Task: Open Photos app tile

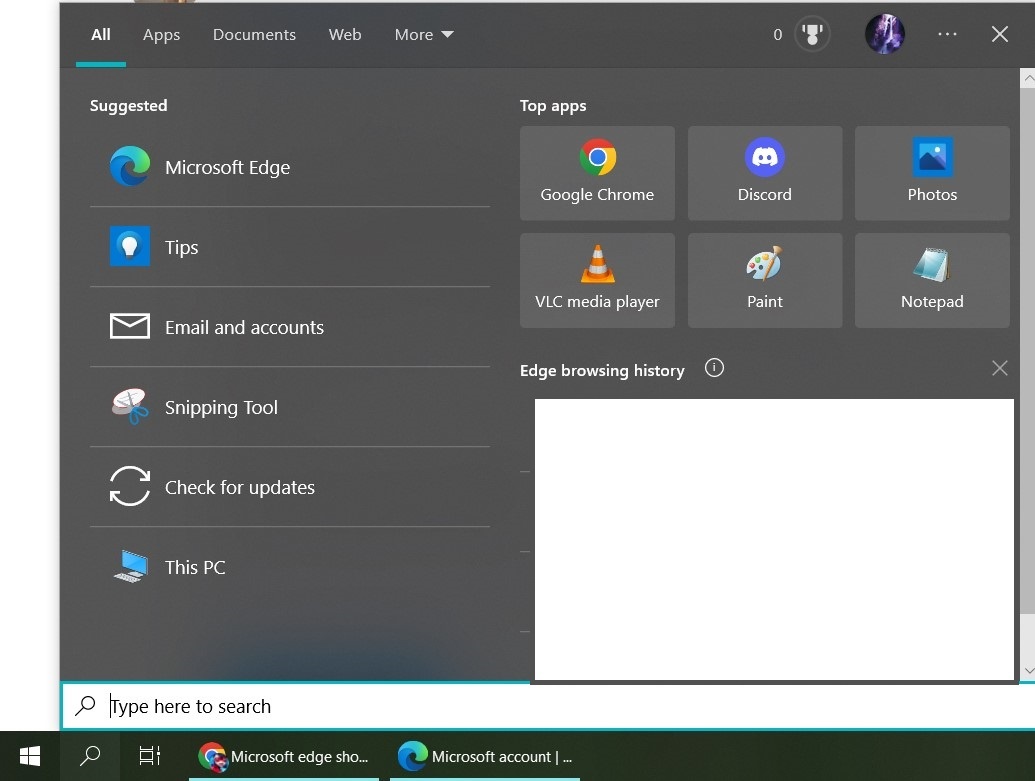Action: (932, 173)
